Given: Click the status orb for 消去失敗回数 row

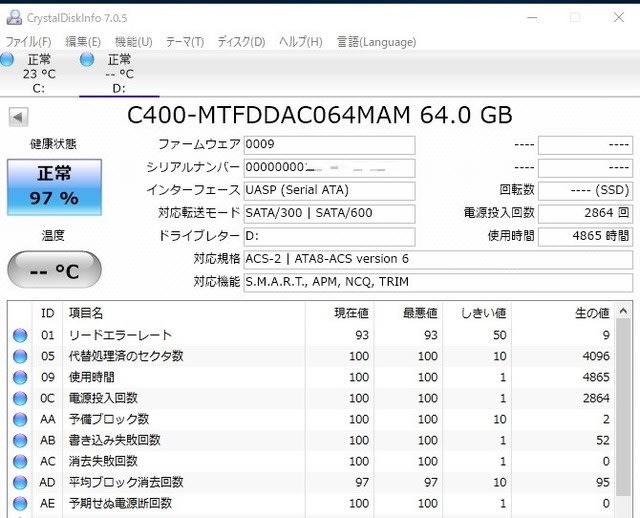Looking at the screenshot, I should (x=20, y=462).
